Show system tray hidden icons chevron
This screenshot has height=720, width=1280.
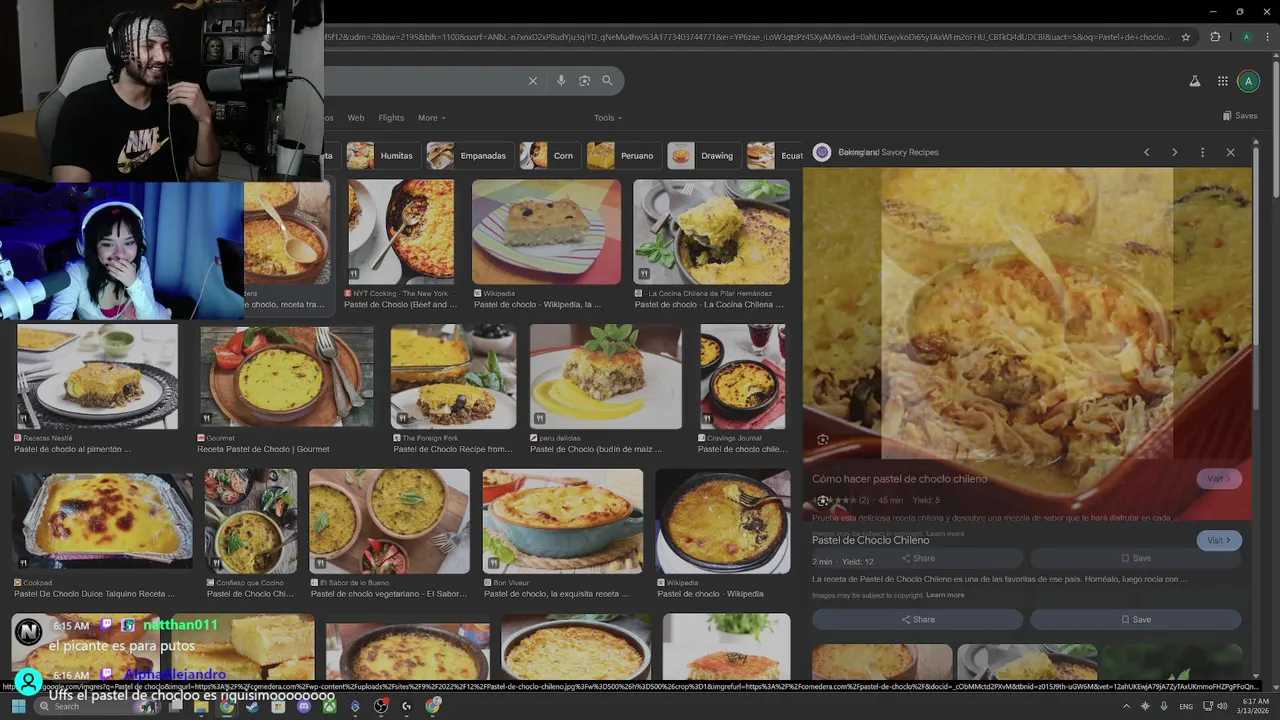[1126, 706]
